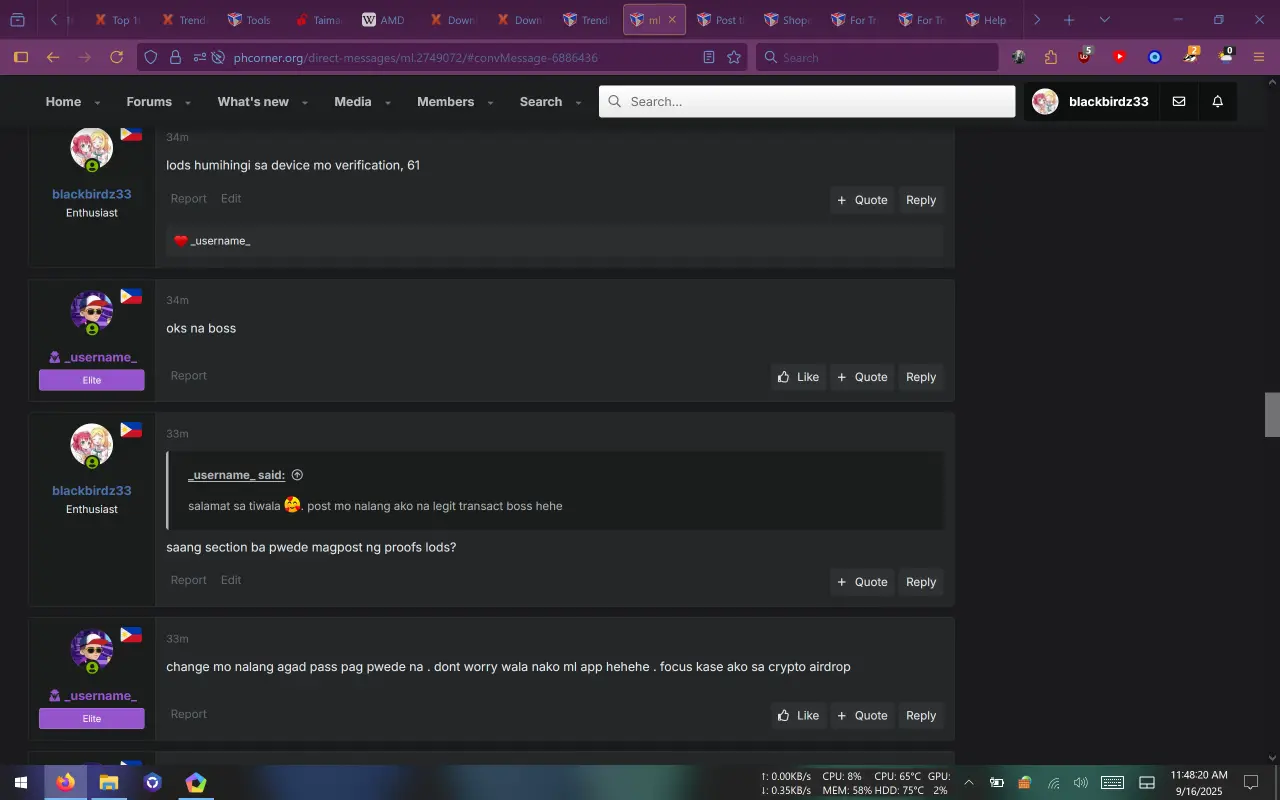The image size is (1280, 800).
Task: Edit the 'lods humihingi' message
Action: [231, 198]
